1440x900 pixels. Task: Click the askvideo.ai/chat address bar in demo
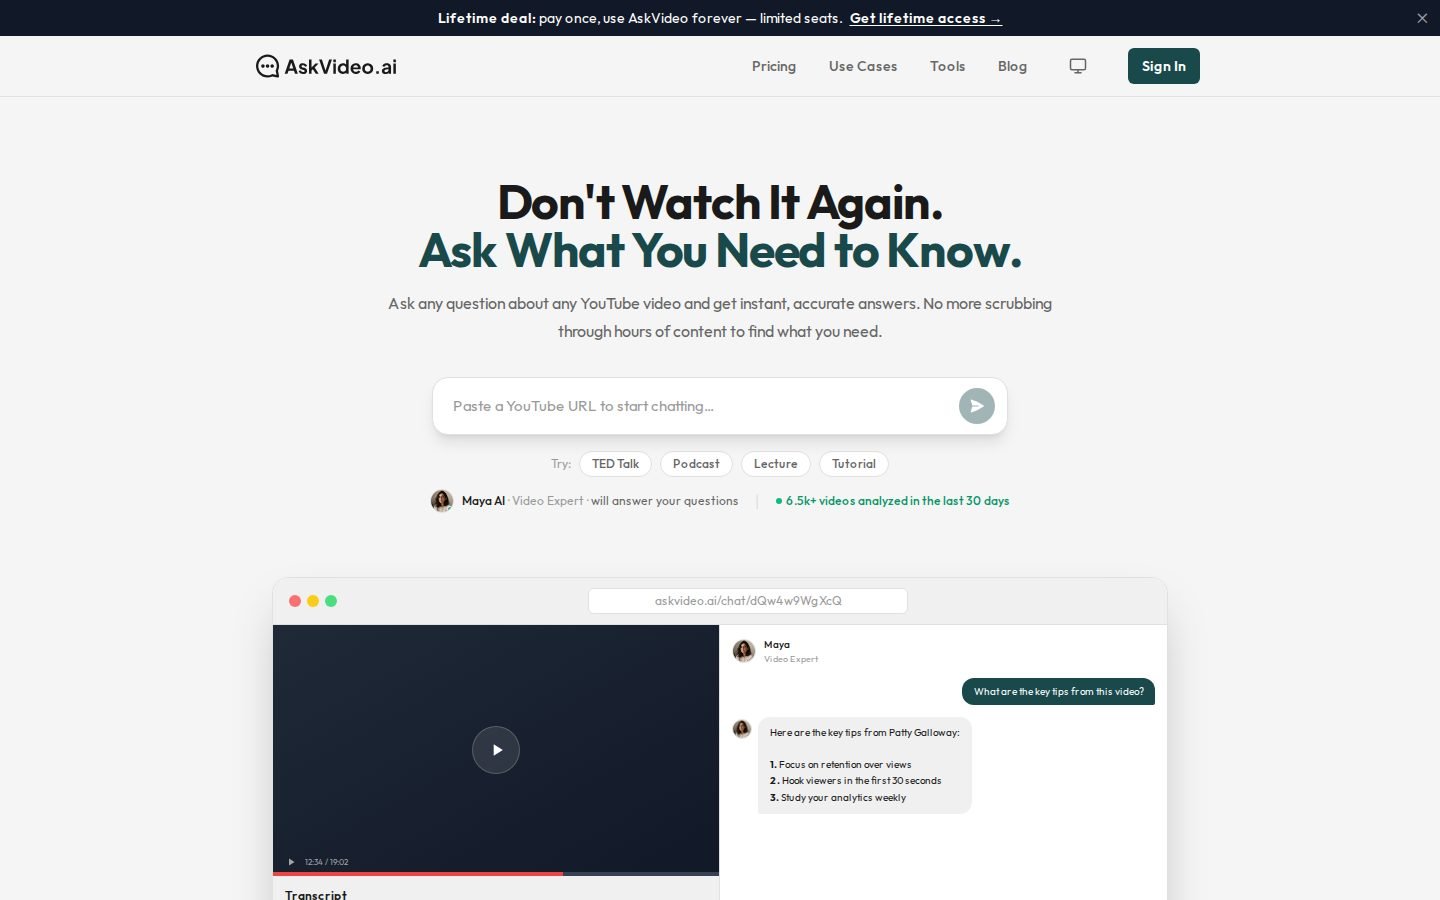748,601
